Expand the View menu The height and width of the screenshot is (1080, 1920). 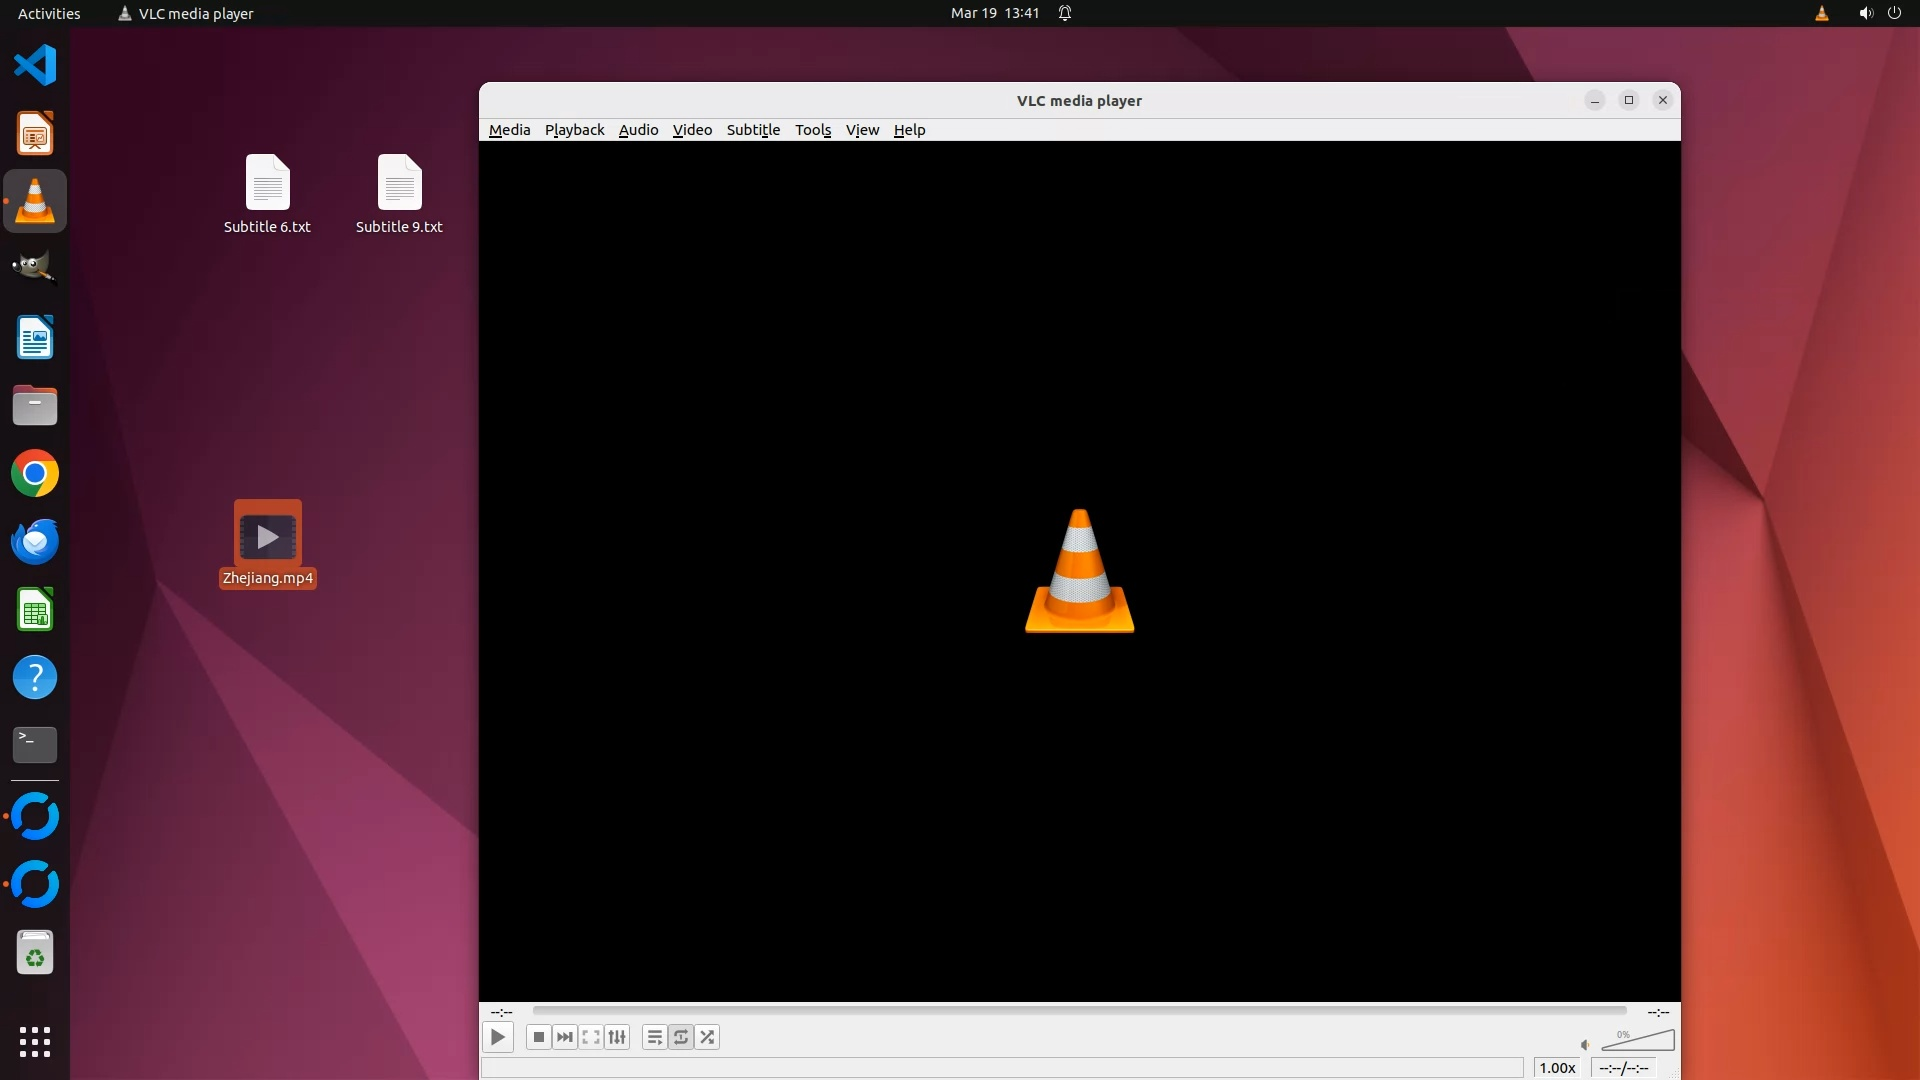(862, 130)
